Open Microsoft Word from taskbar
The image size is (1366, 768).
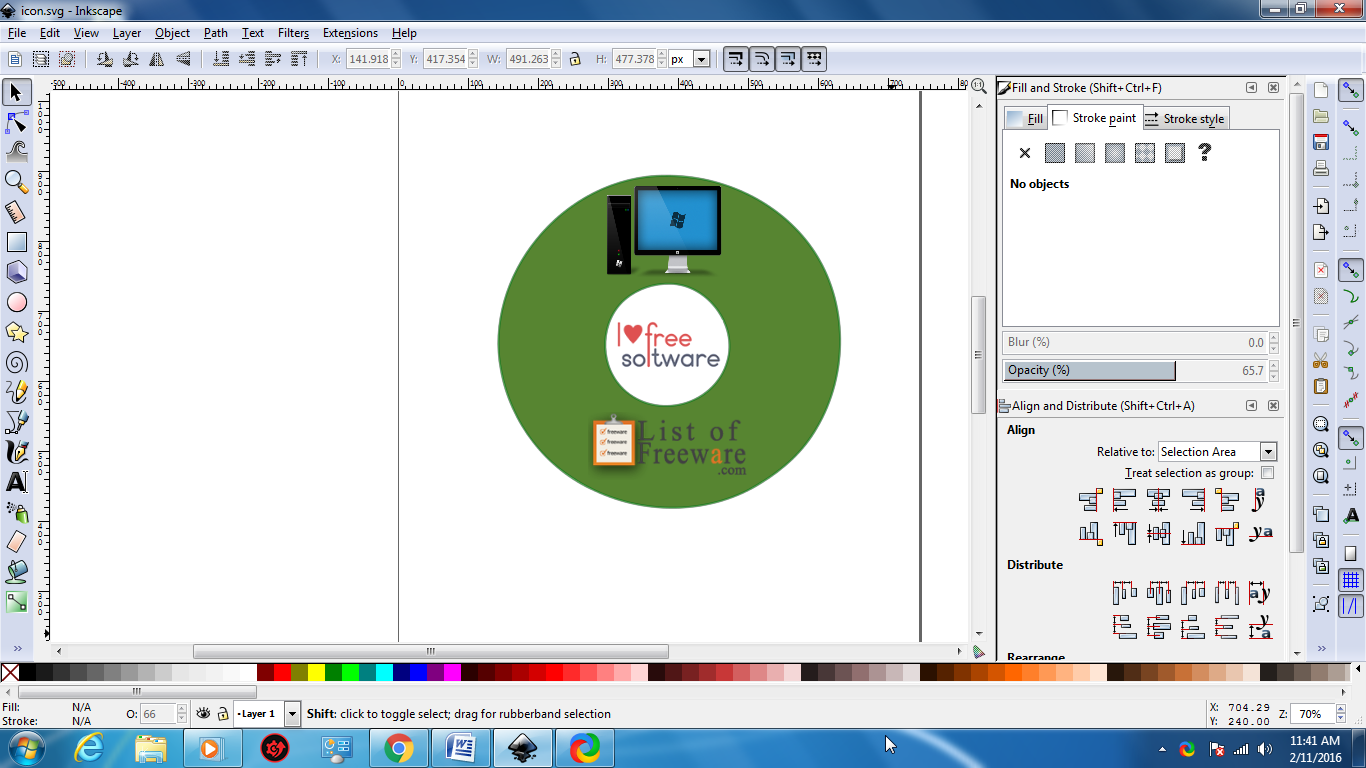click(x=461, y=748)
